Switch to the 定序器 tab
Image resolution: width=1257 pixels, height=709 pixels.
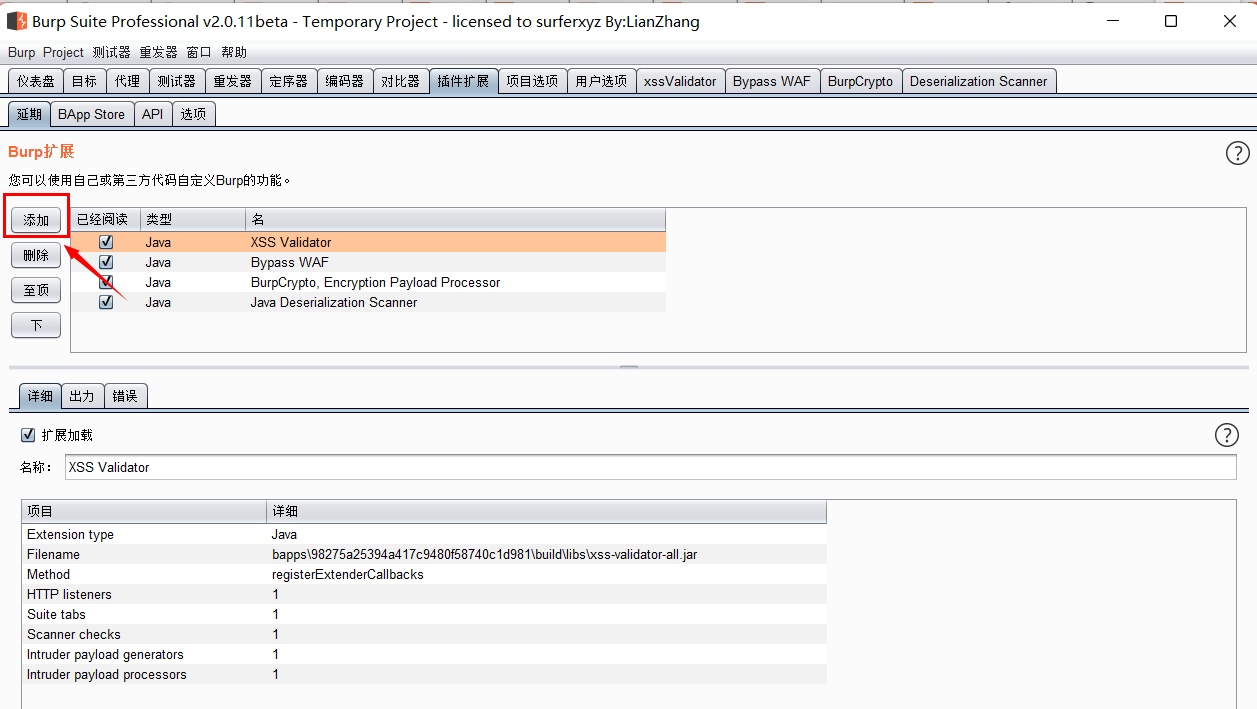[289, 81]
